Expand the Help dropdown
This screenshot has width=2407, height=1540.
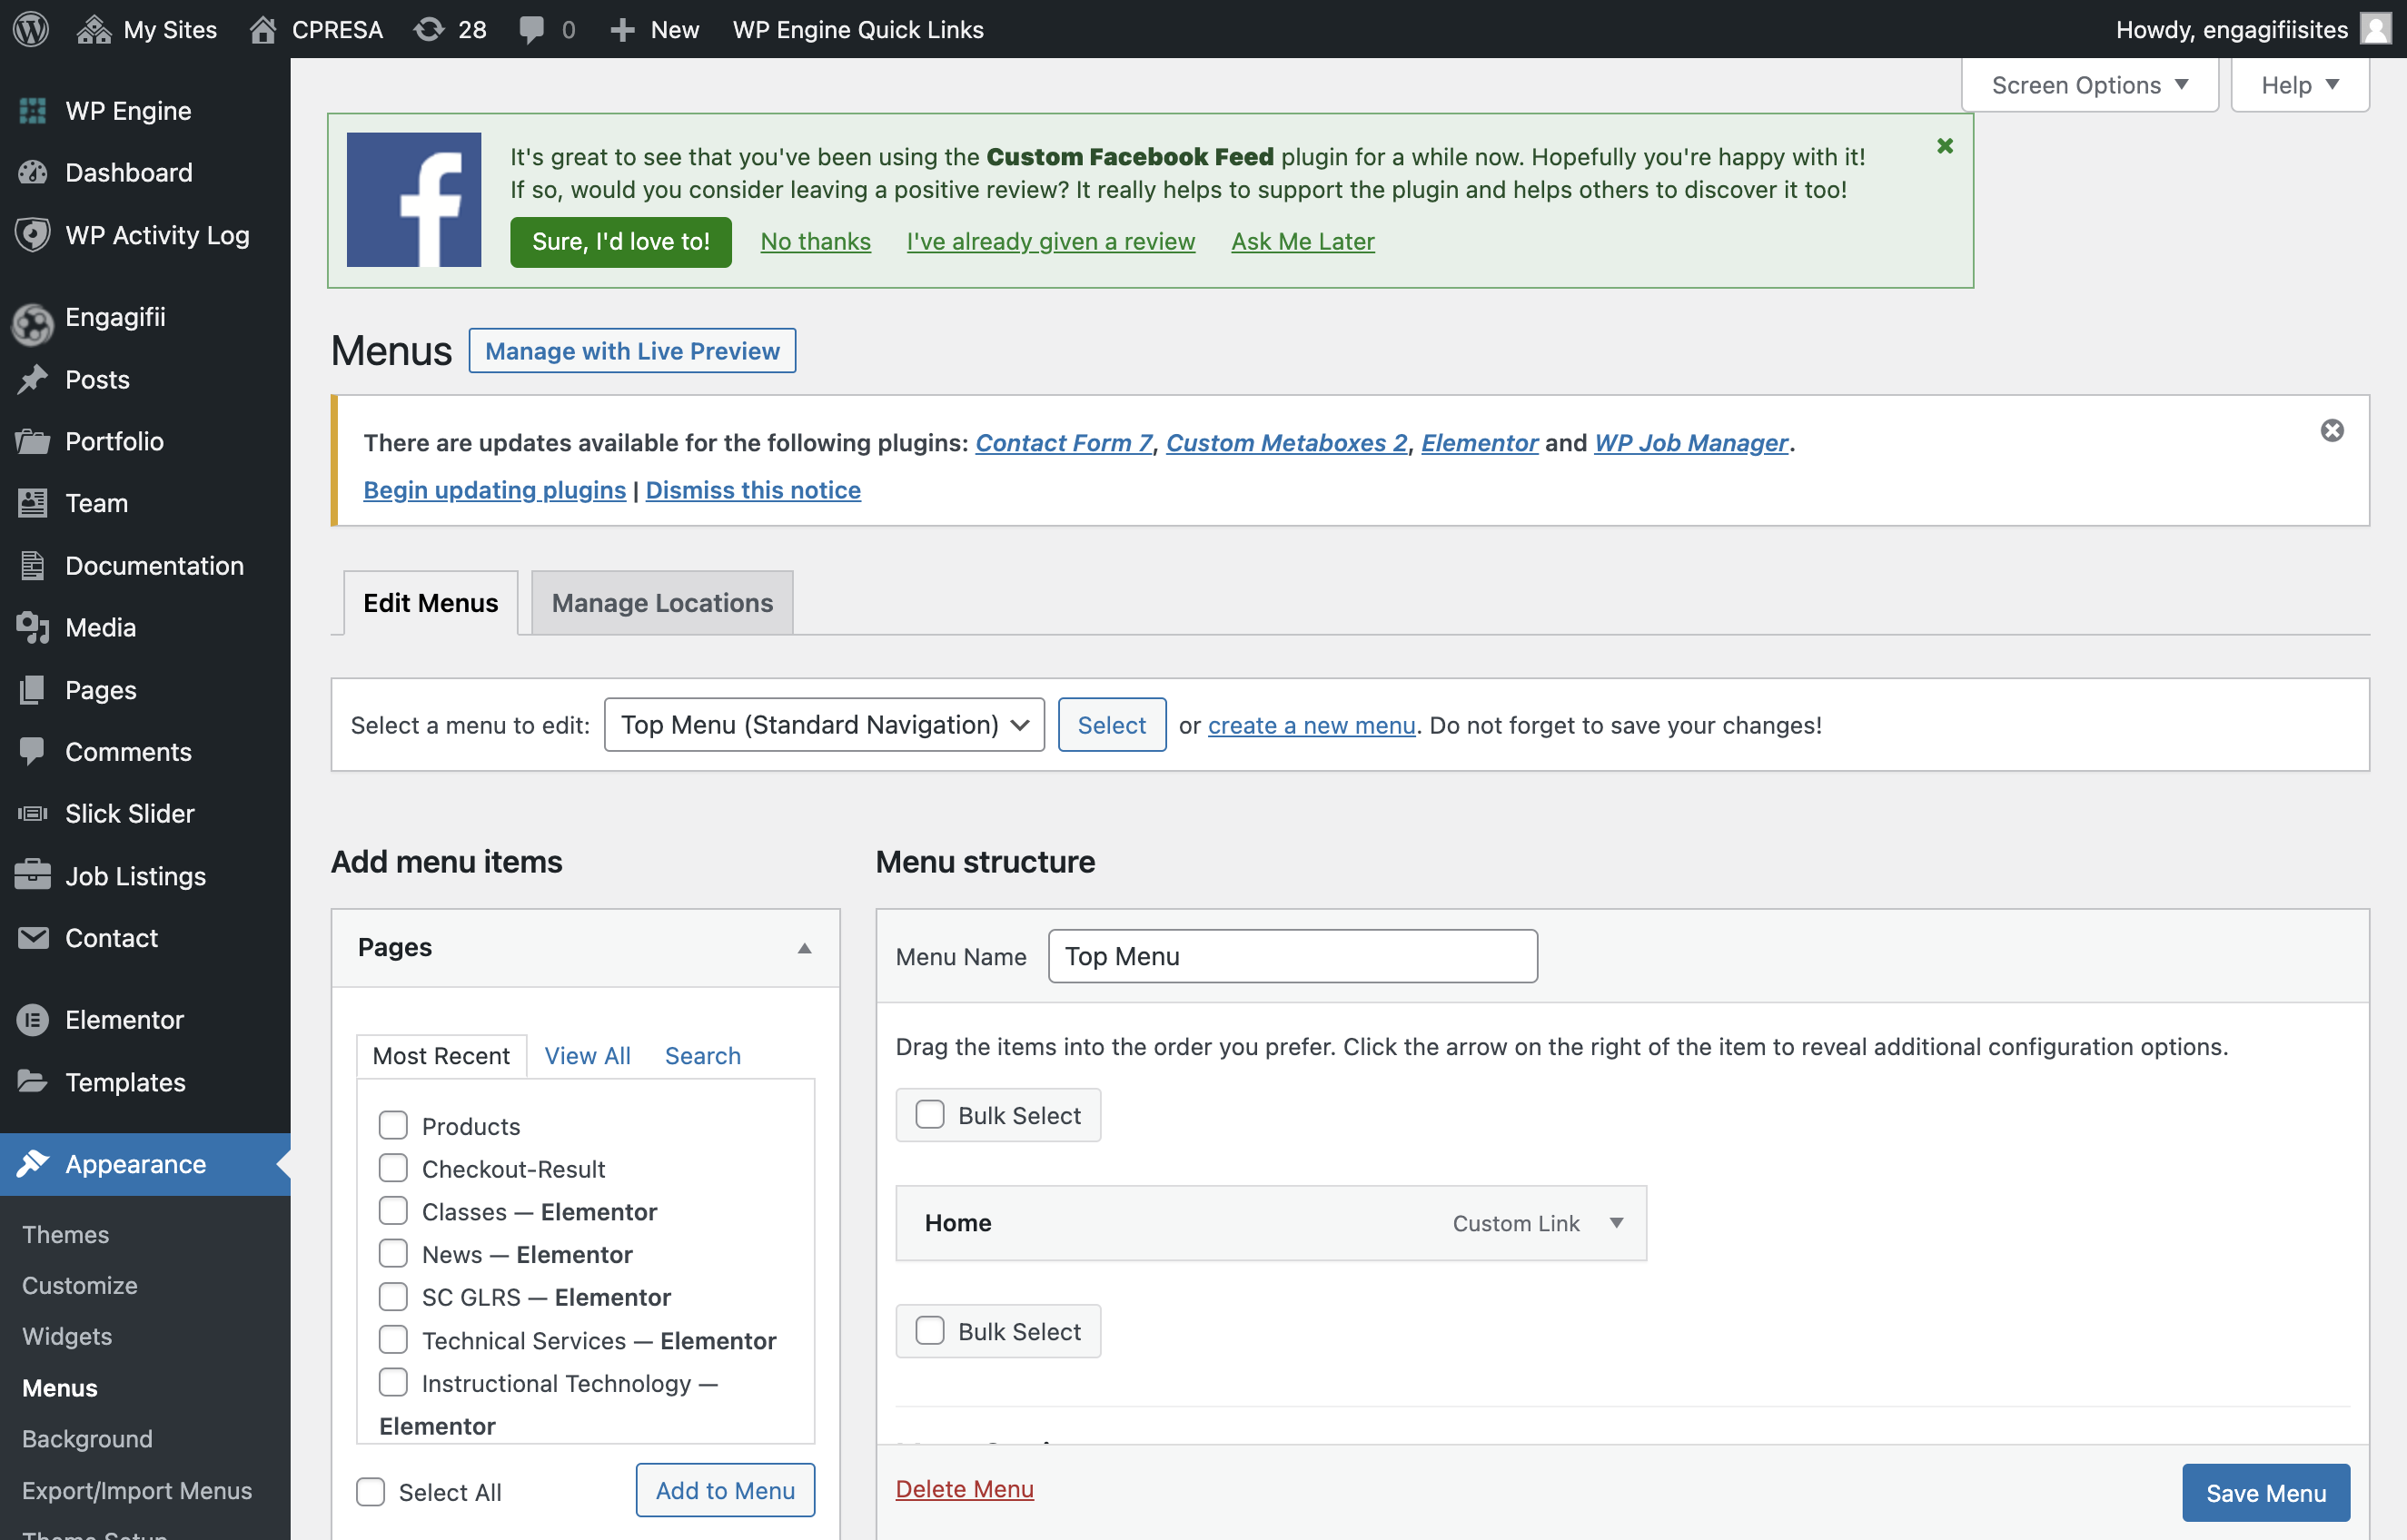point(2299,85)
